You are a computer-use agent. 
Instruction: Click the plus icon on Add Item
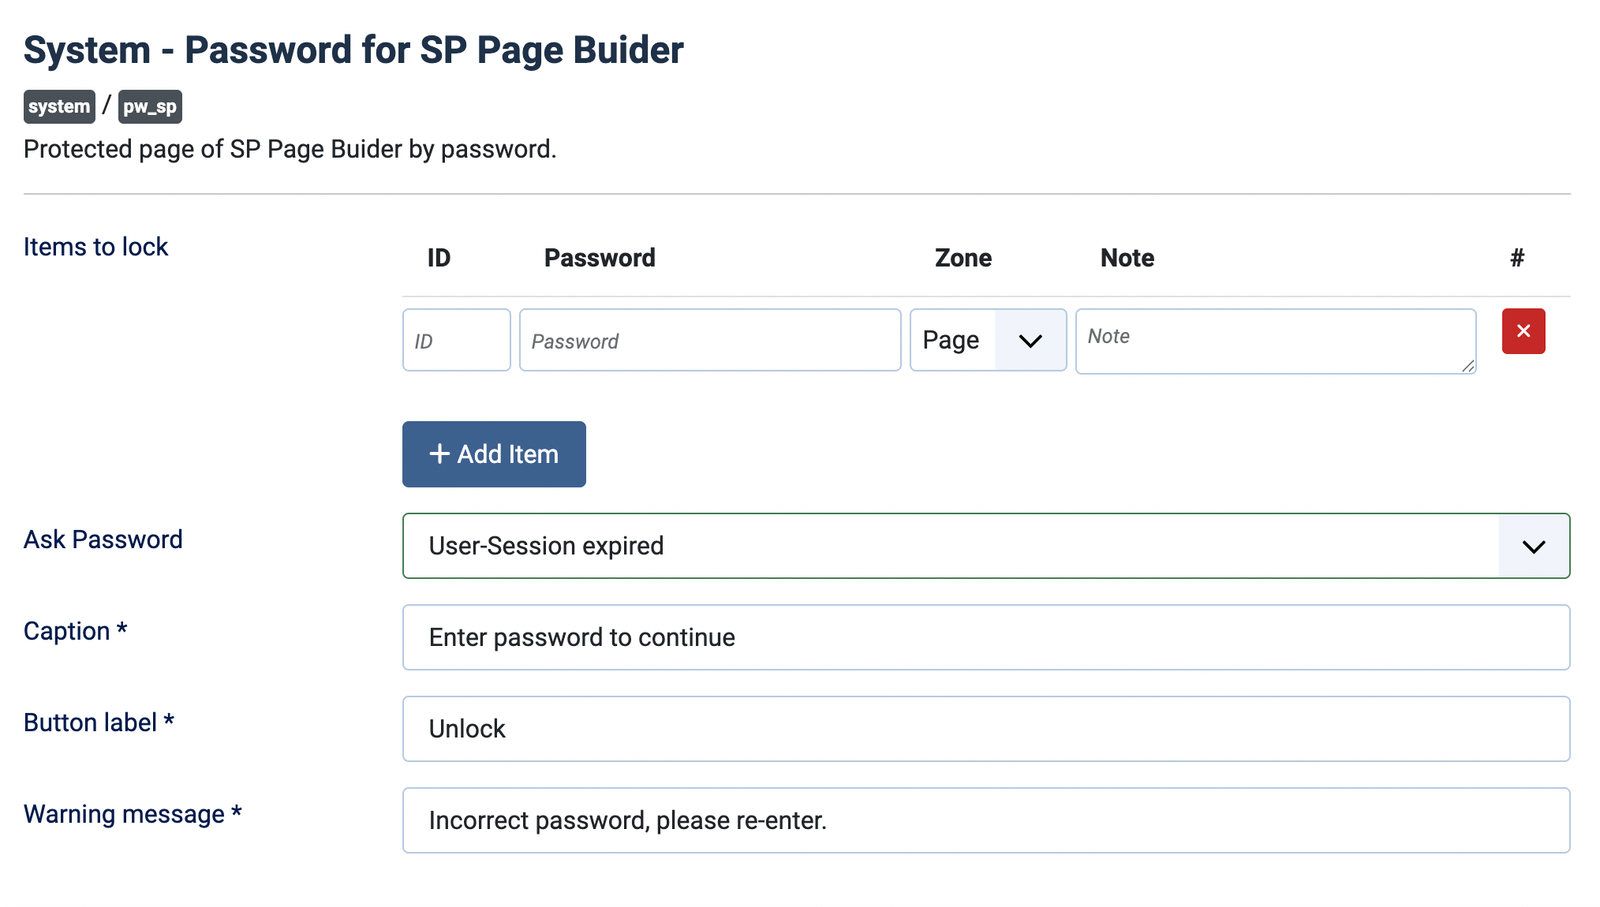[x=440, y=454]
